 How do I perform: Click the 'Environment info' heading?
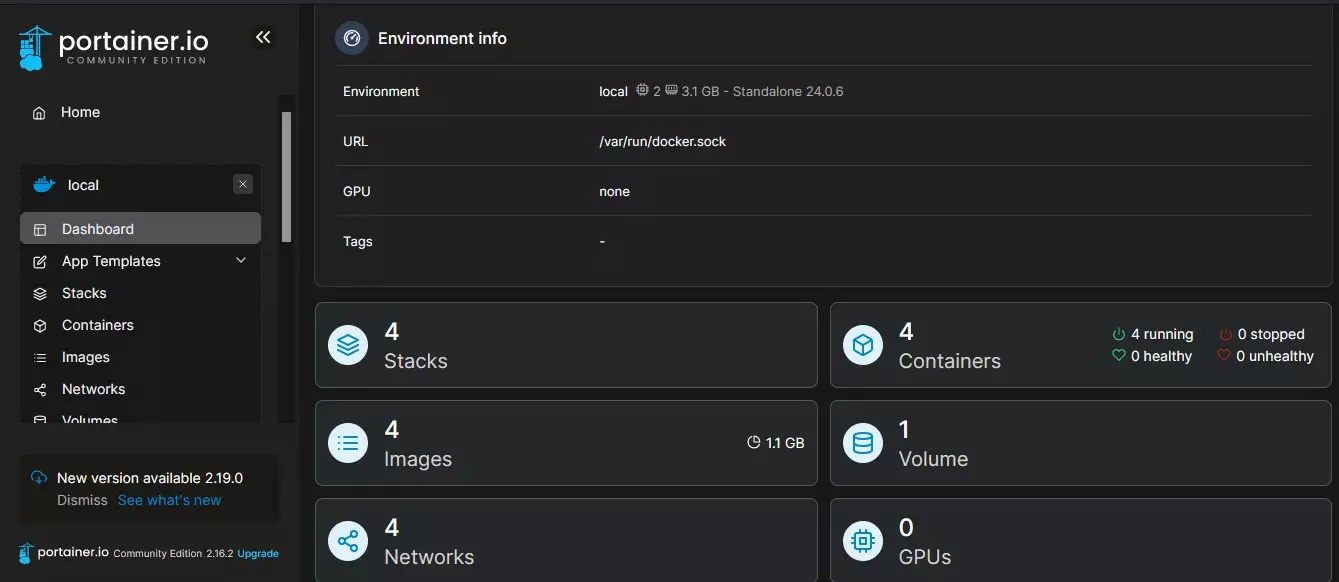[x=442, y=38]
